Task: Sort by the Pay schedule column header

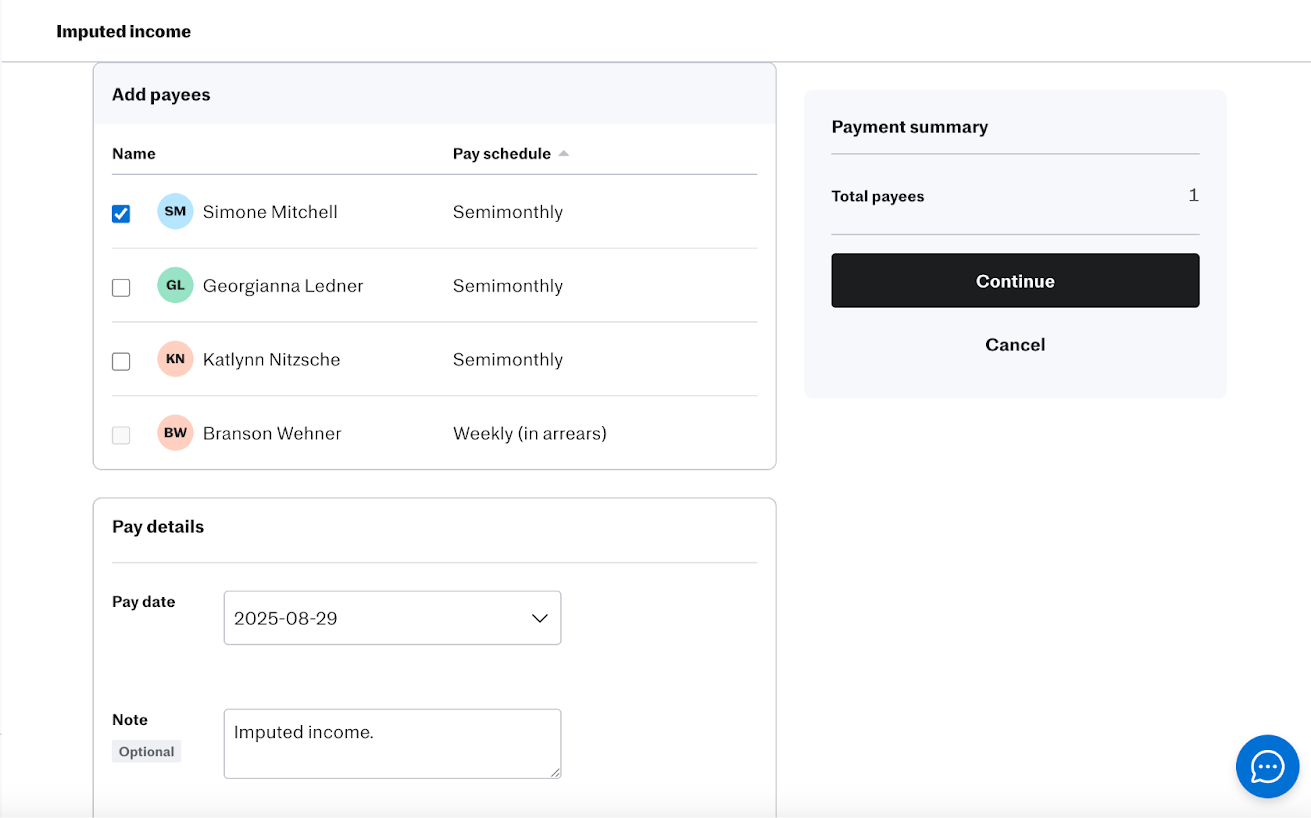Action: pos(501,154)
